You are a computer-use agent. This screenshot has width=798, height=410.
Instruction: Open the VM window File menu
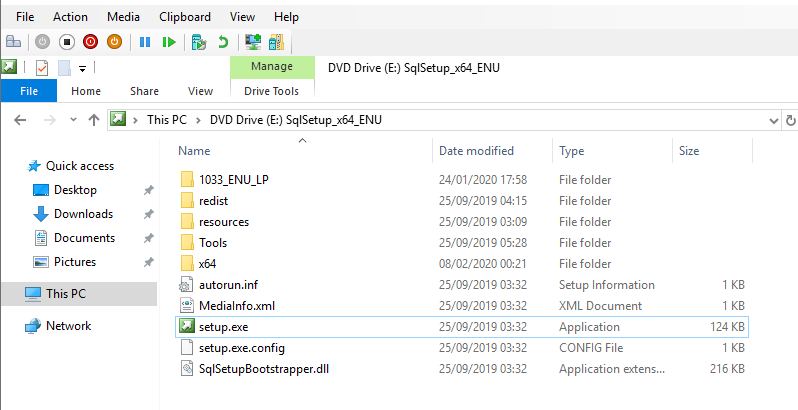[25, 17]
